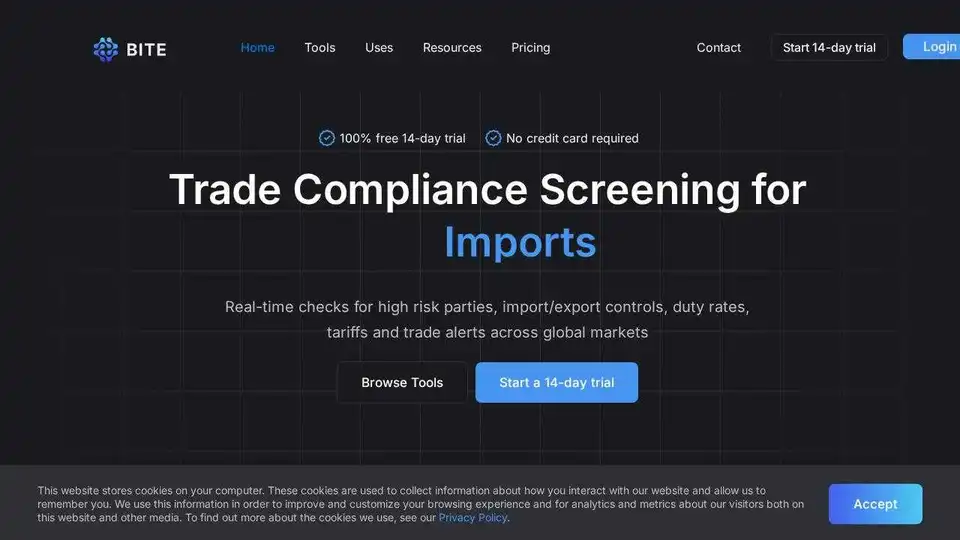Click the blue Imports headline word
Screen dimensions: 960x540
(x=520, y=242)
